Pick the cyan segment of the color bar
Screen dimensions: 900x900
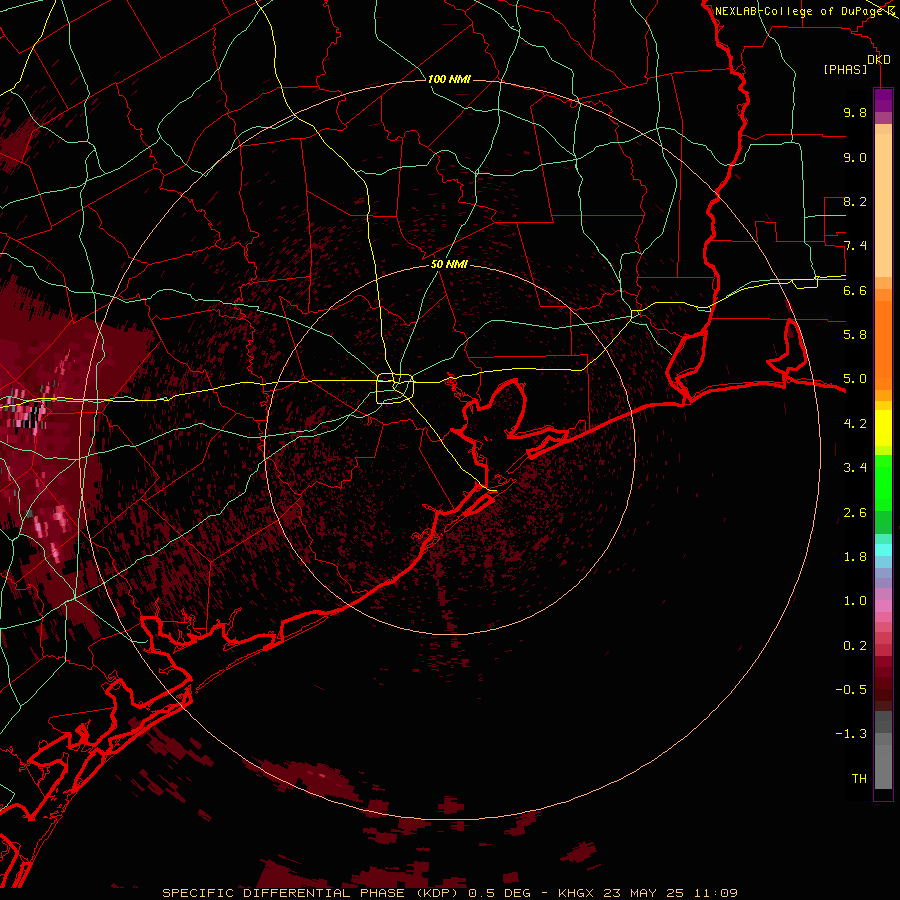[883, 550]
